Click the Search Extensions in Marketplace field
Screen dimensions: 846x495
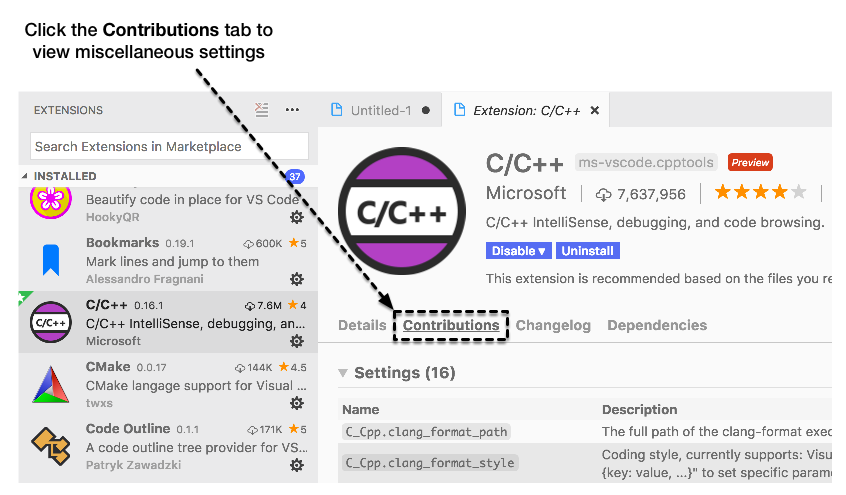tap(169, 146)
